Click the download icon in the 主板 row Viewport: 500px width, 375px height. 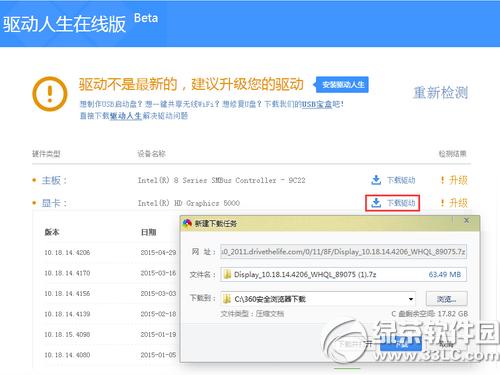click(x=376, y=180)
